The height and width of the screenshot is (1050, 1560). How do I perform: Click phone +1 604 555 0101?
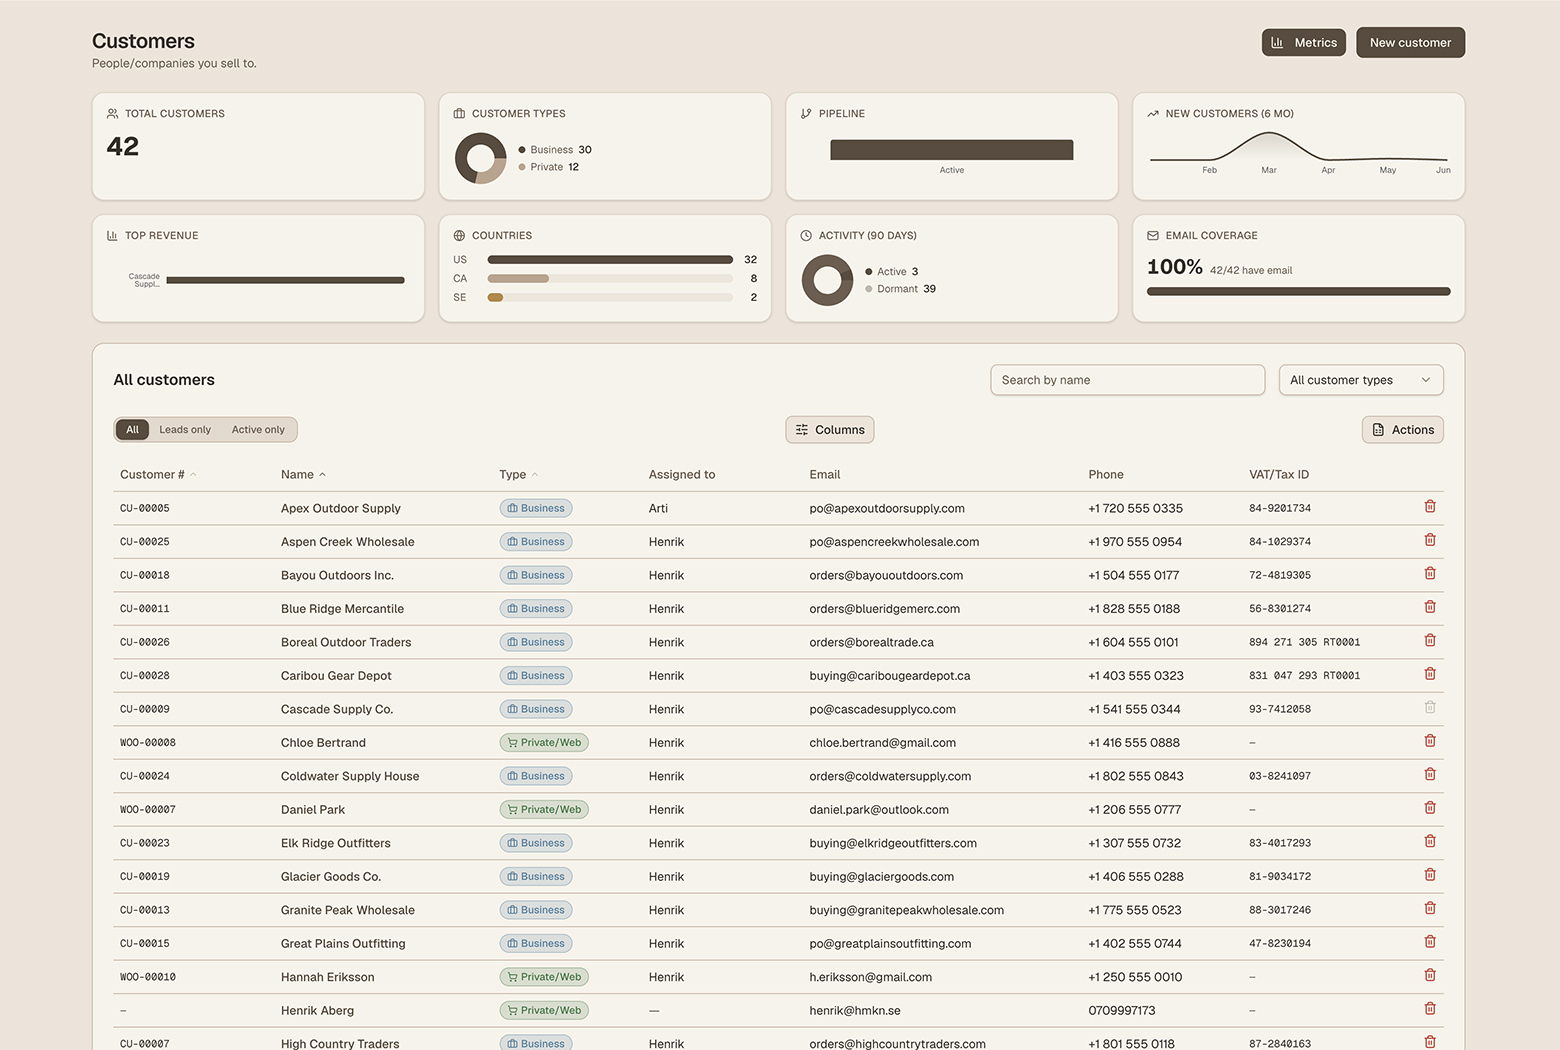[1133, 643]
